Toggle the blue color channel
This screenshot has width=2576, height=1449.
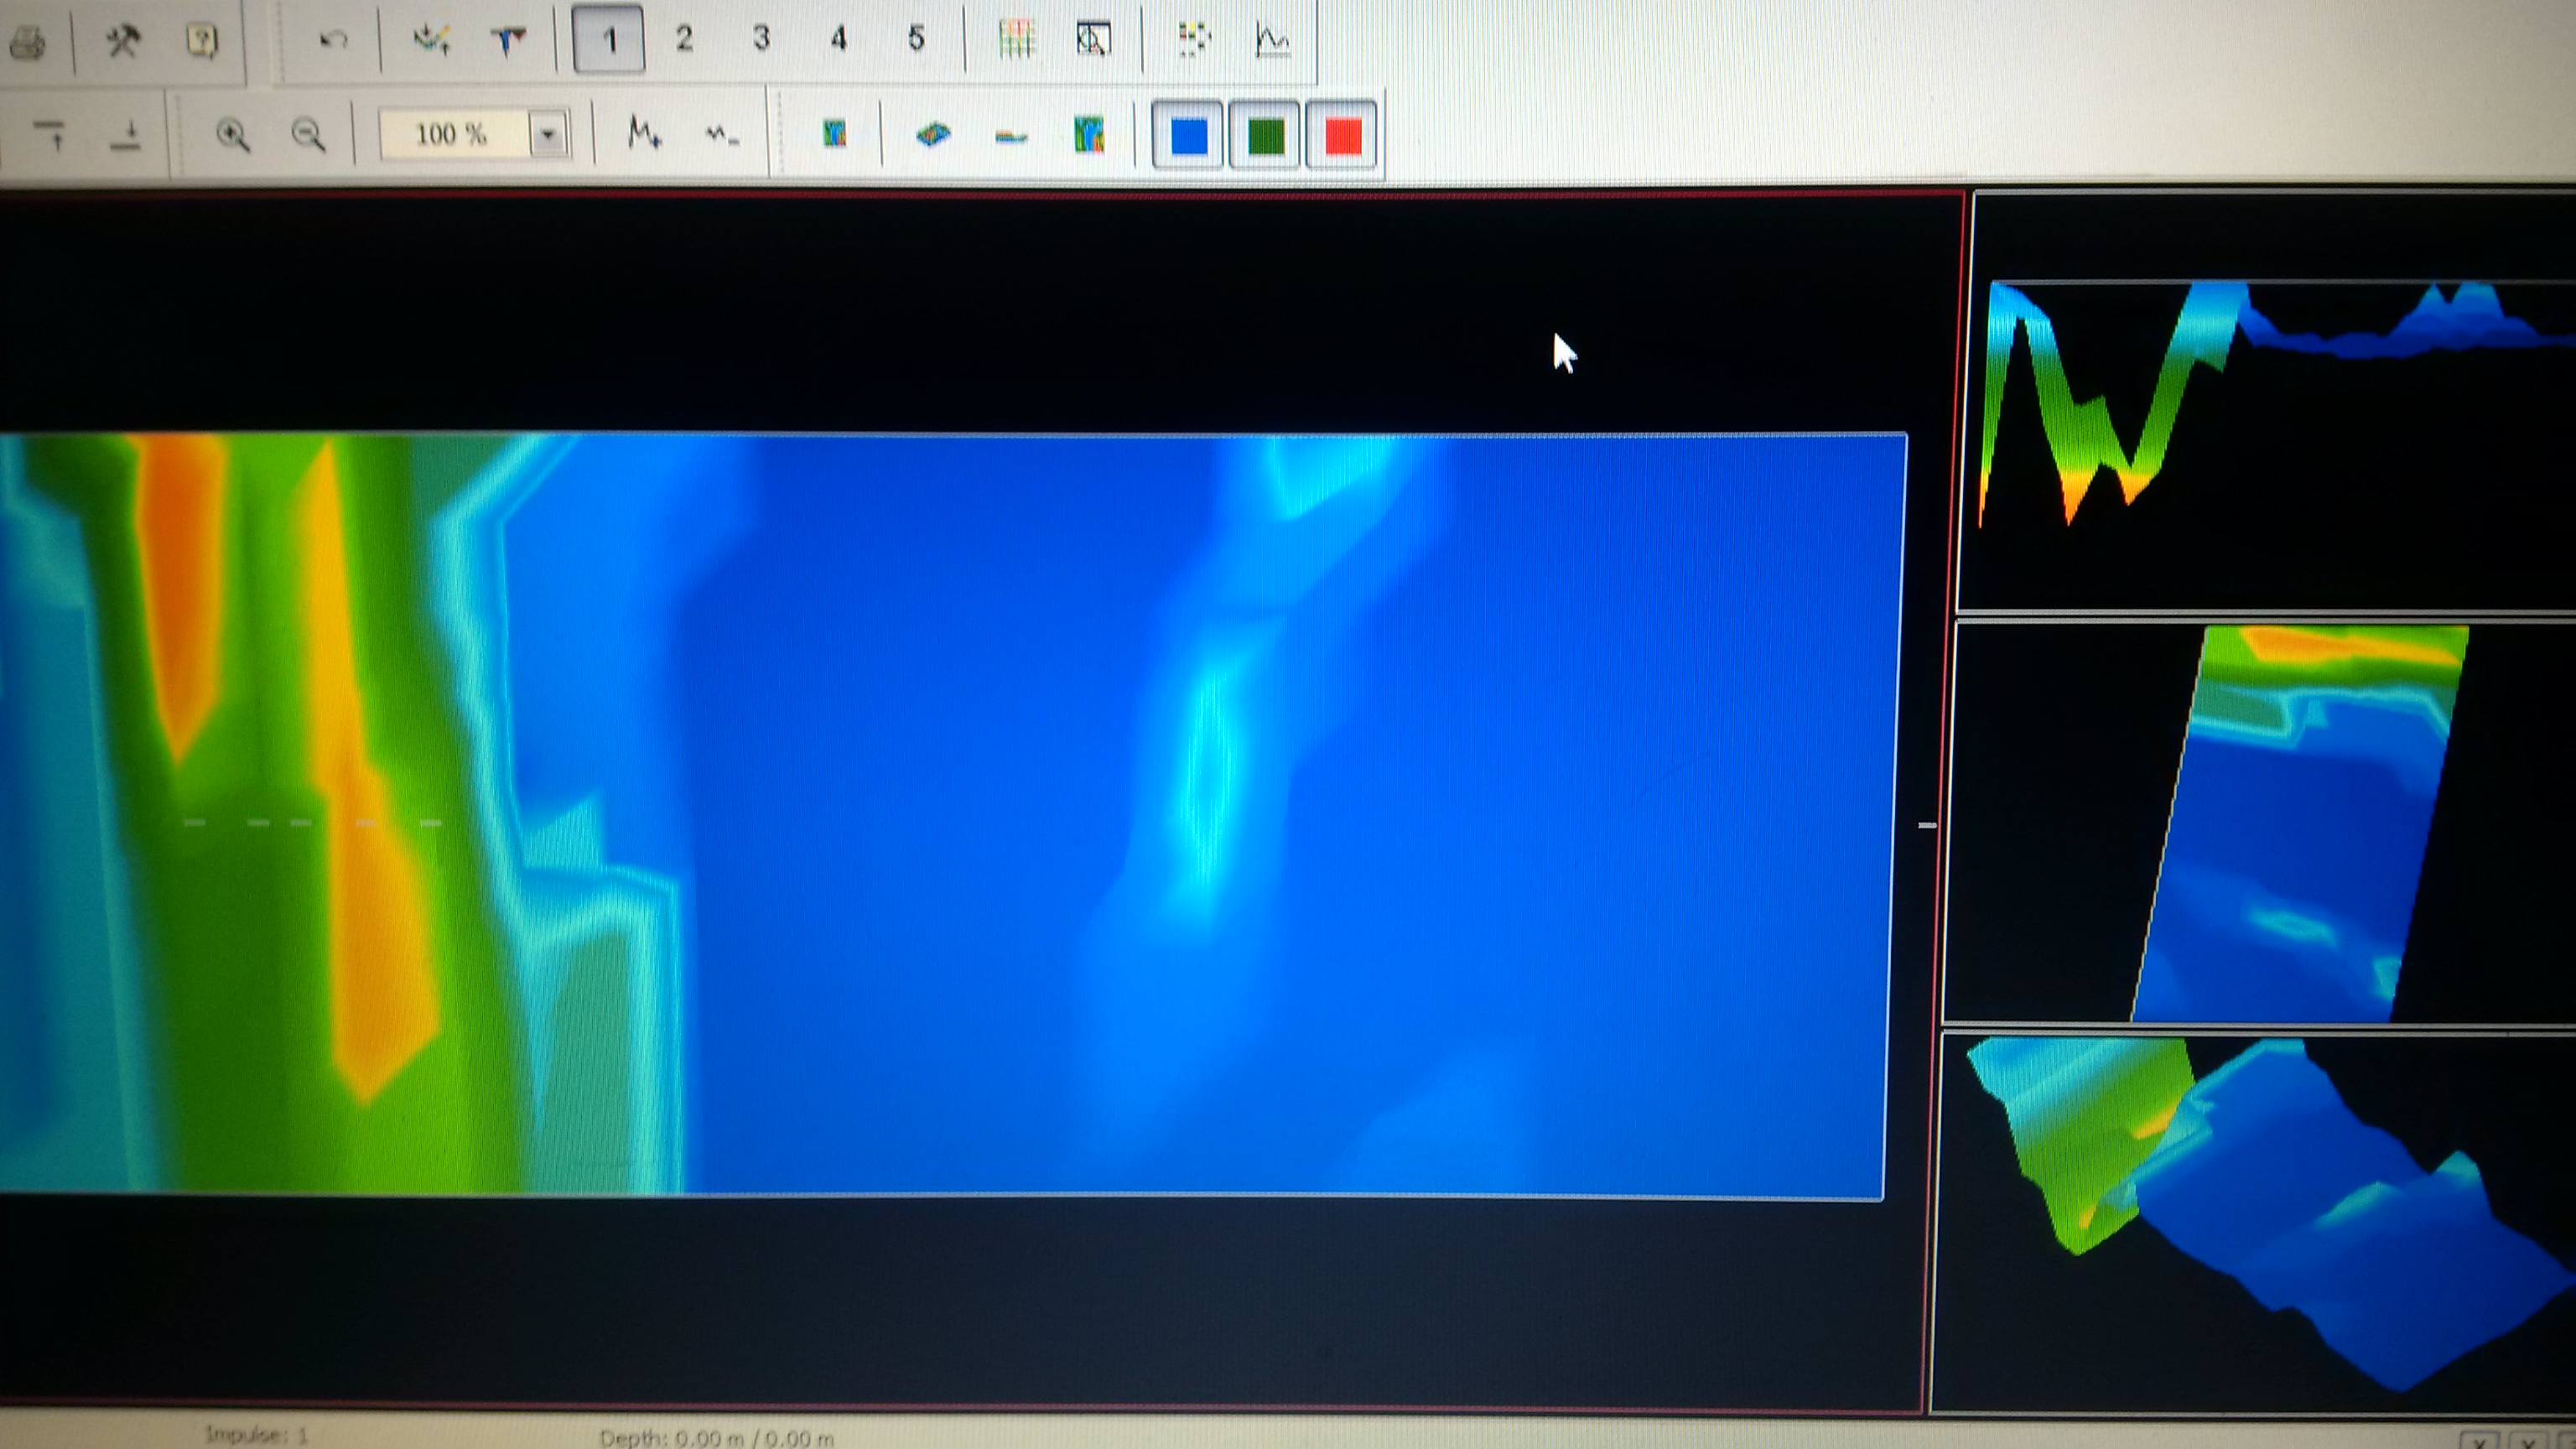pyautogui.click(x=1188, y=135)
